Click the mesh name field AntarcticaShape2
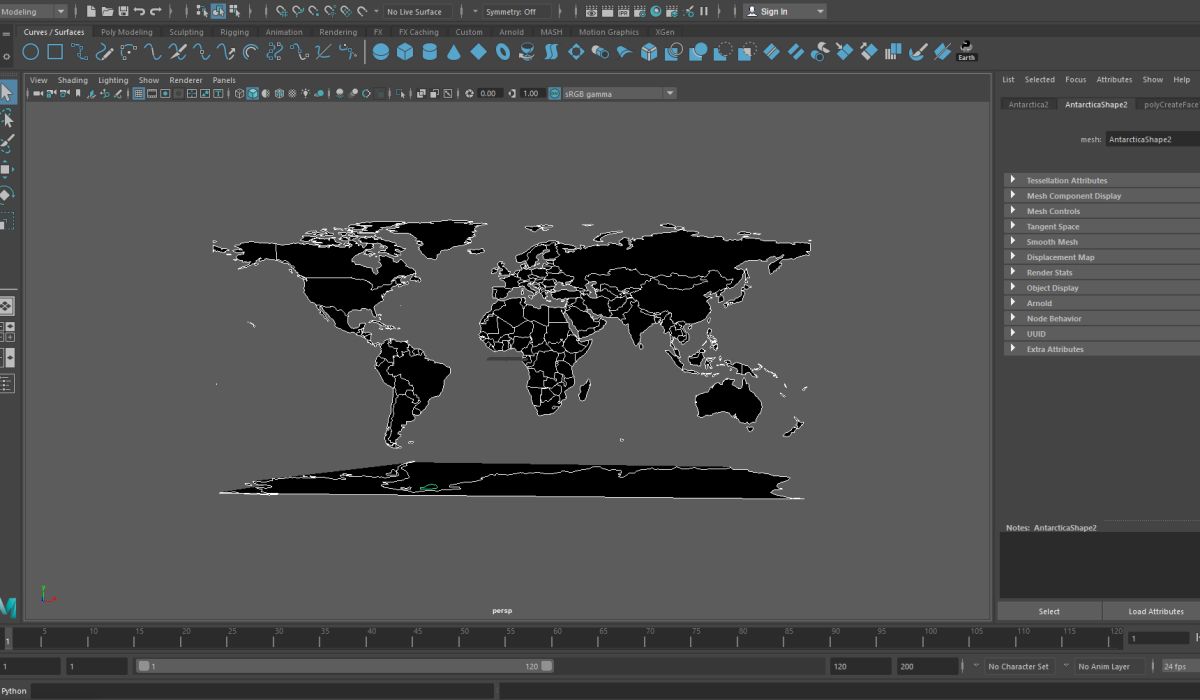The image size is (1200, 700). pos(1150,140)
